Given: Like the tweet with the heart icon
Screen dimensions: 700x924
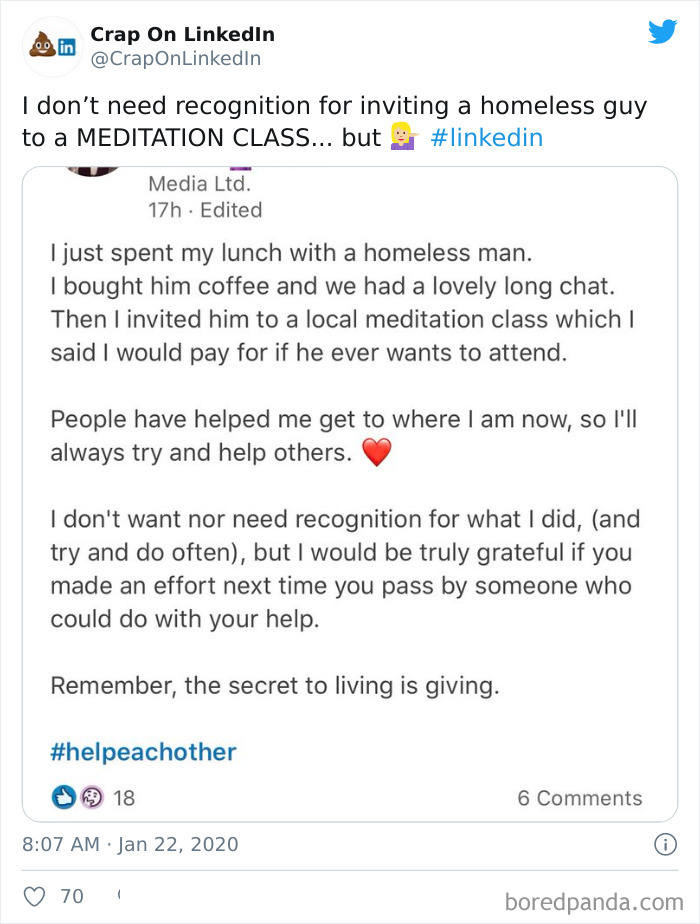Looking at the screenshot, I should click(33, 895).
